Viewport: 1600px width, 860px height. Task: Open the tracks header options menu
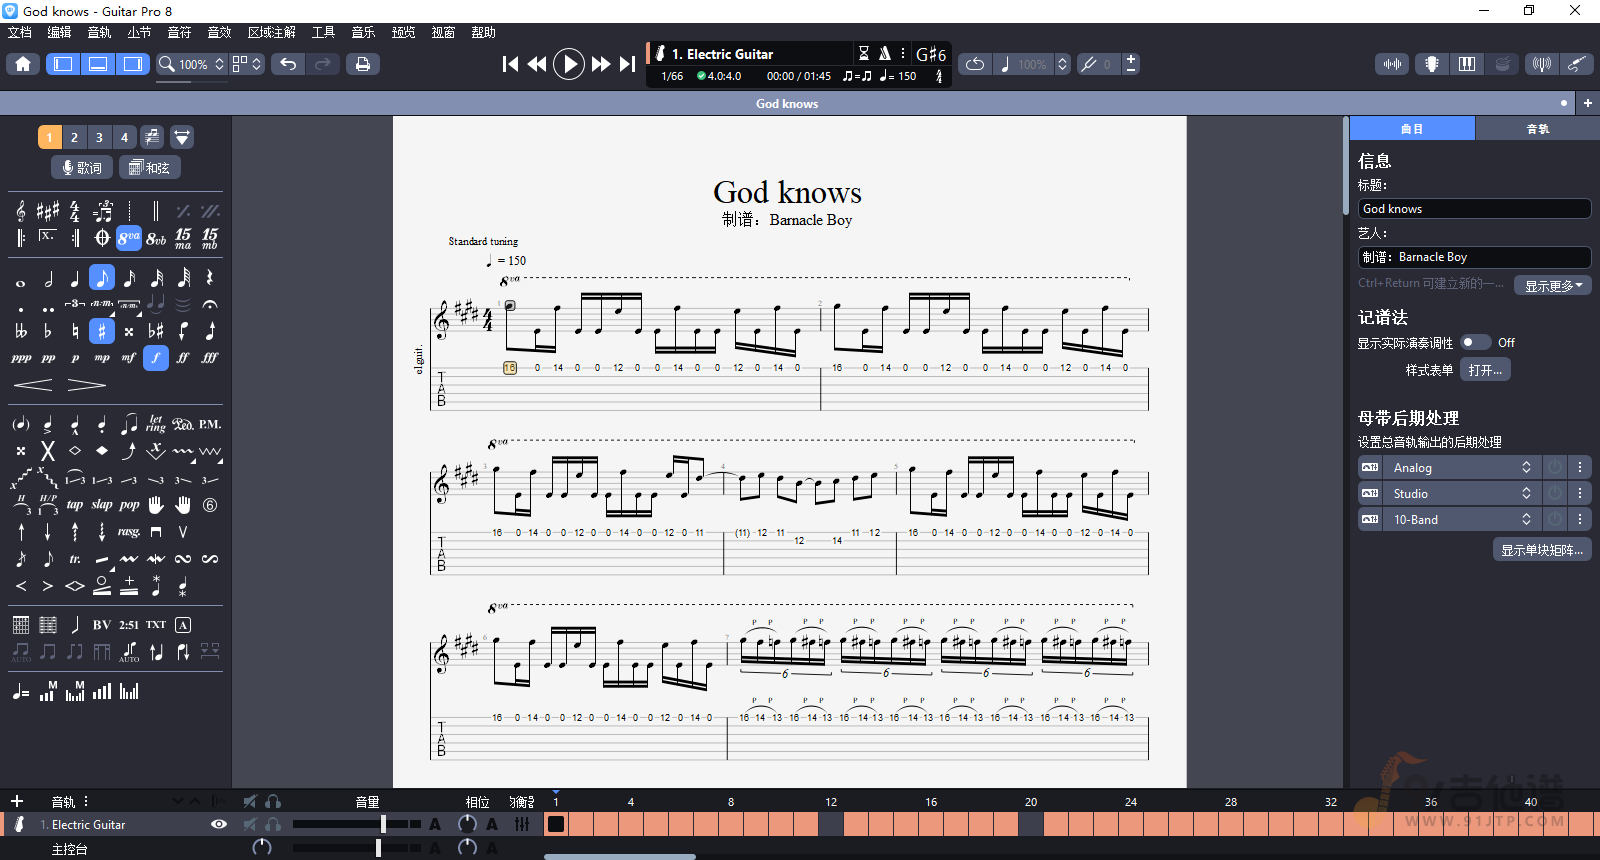coord(86,801)
